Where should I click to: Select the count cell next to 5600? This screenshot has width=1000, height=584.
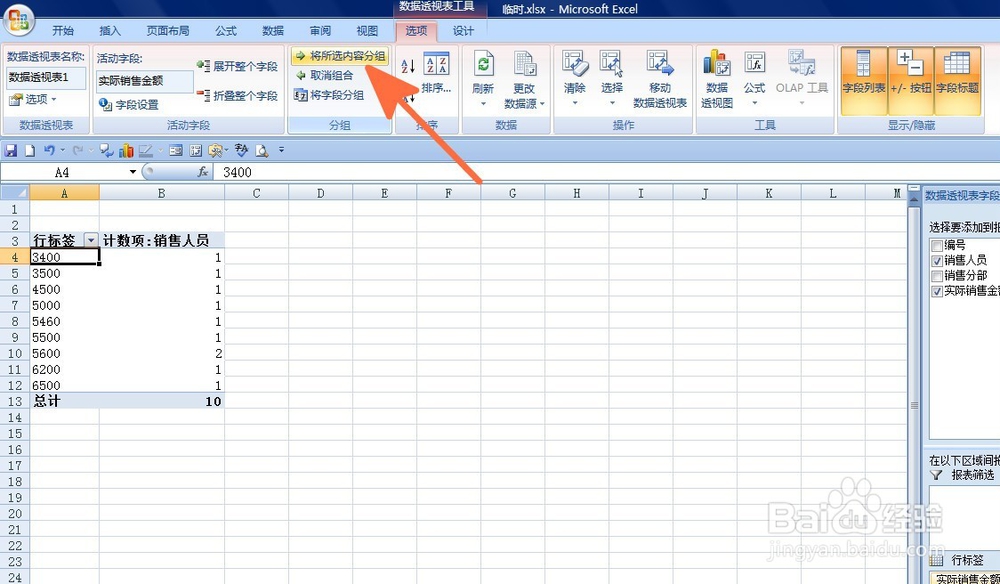[162, 353]
